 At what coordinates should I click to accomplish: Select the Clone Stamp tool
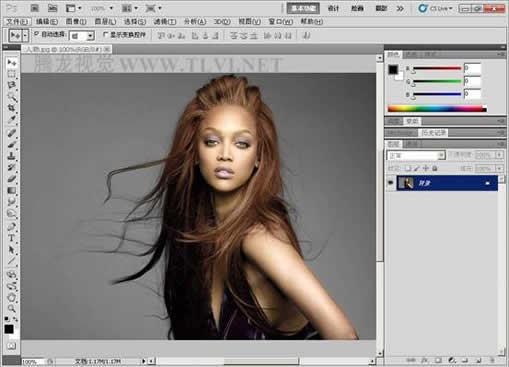tap(12, 155)
